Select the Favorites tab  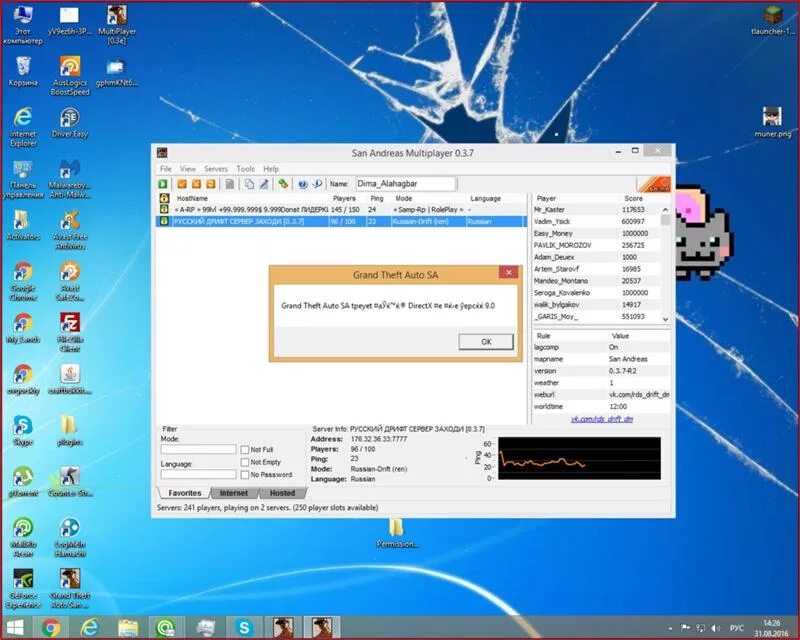pyautogui.click(x=185, y=493)
